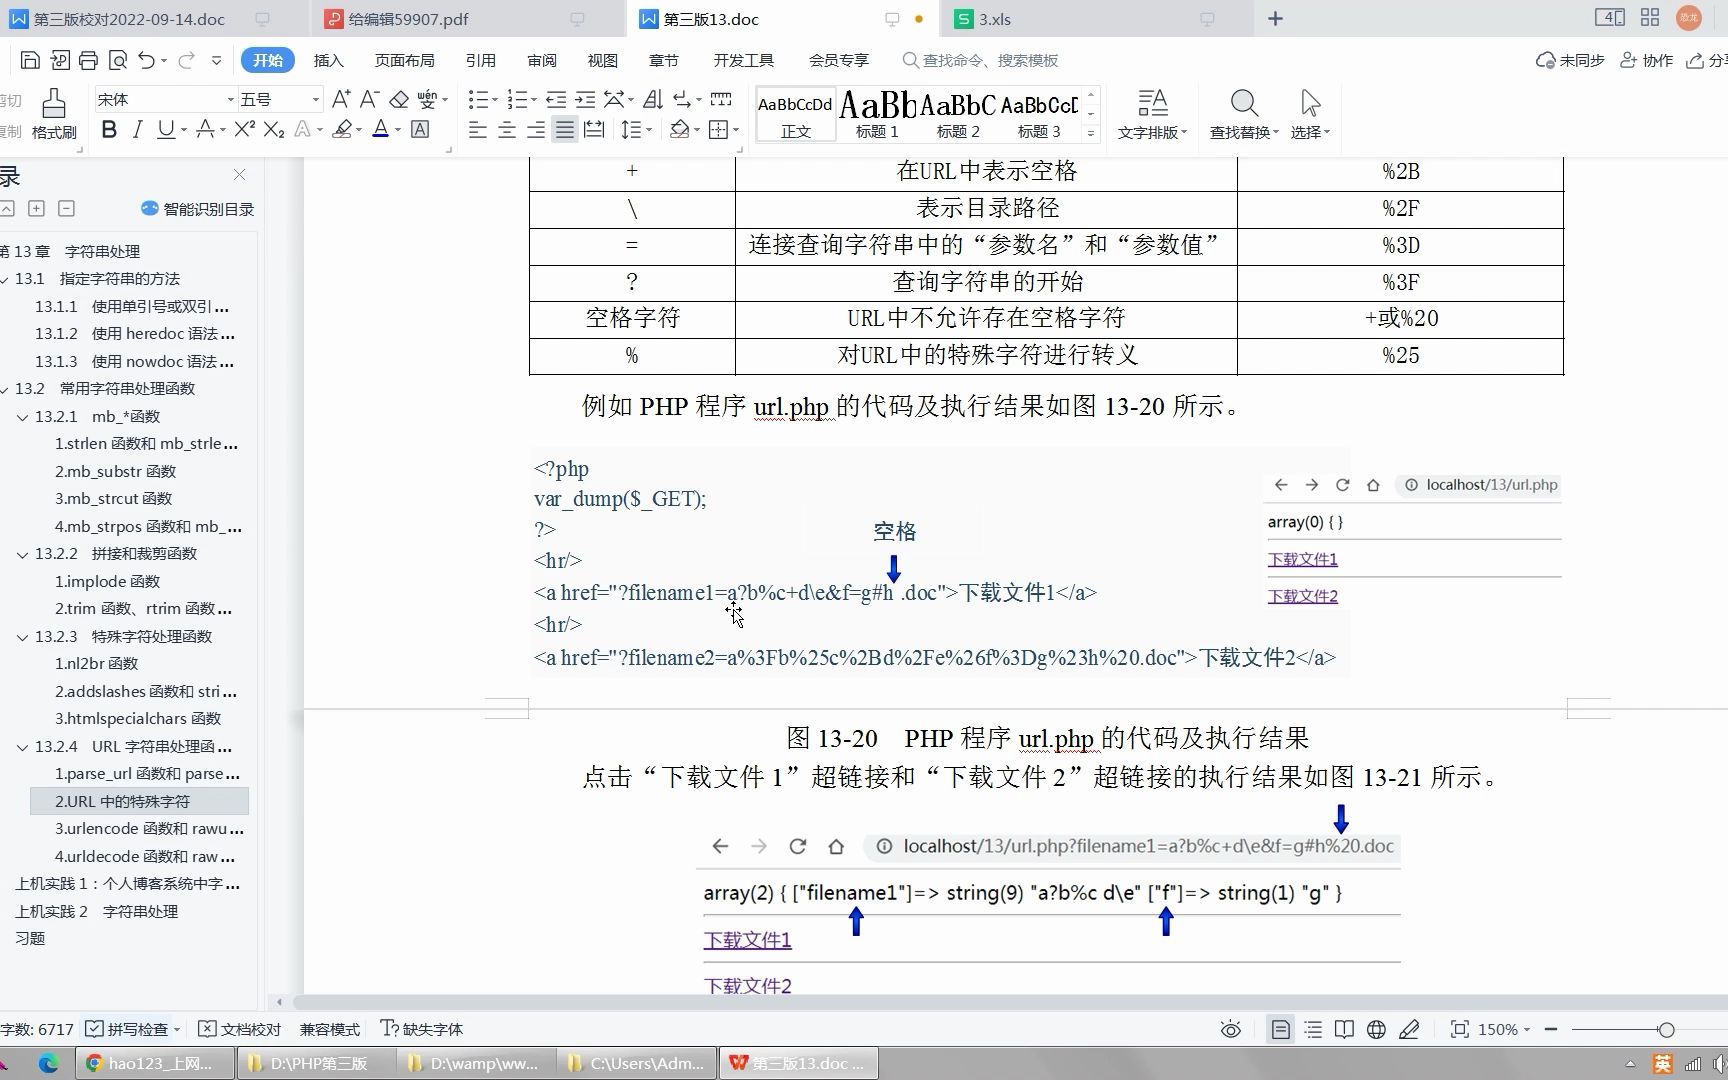Open the 插入 ribbon tab
Screen dimensions: 1728x1080
[x=328, y=61]
